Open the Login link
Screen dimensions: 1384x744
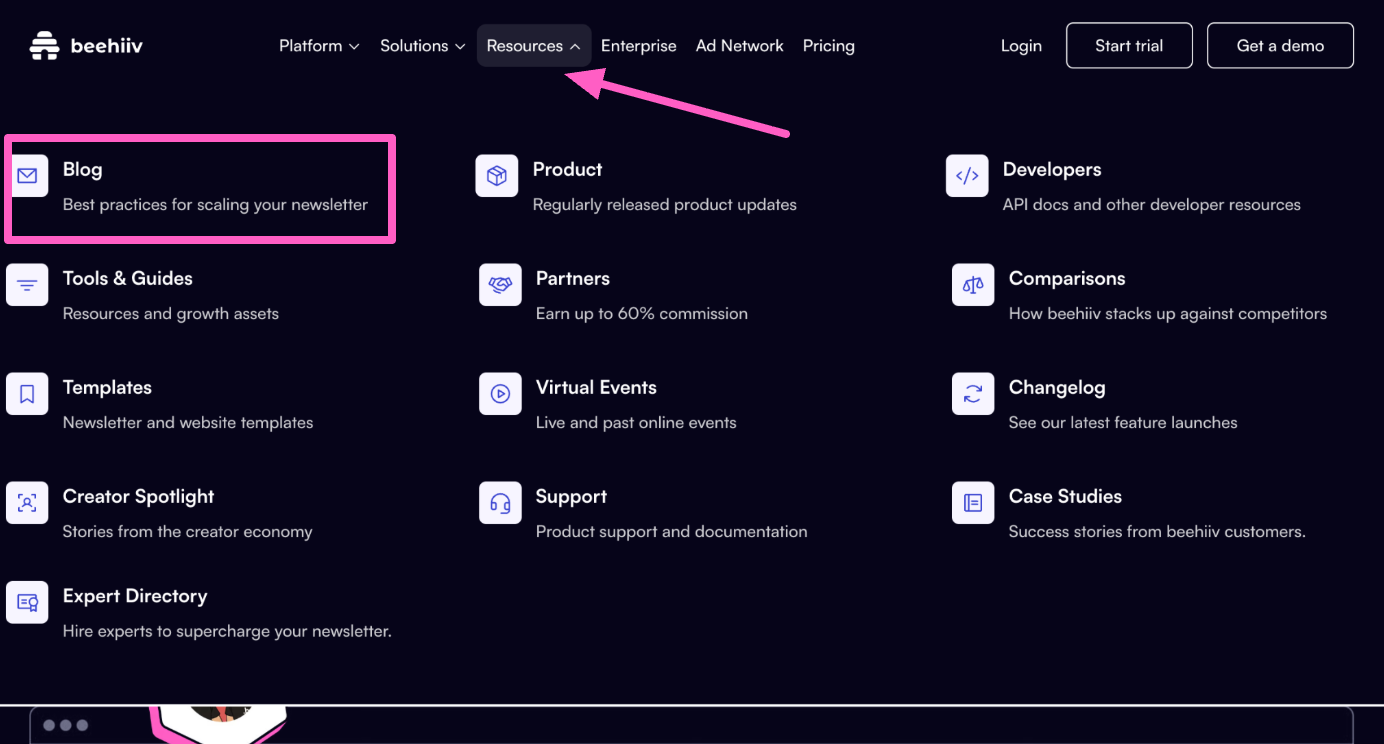[x=1021, y=46]
